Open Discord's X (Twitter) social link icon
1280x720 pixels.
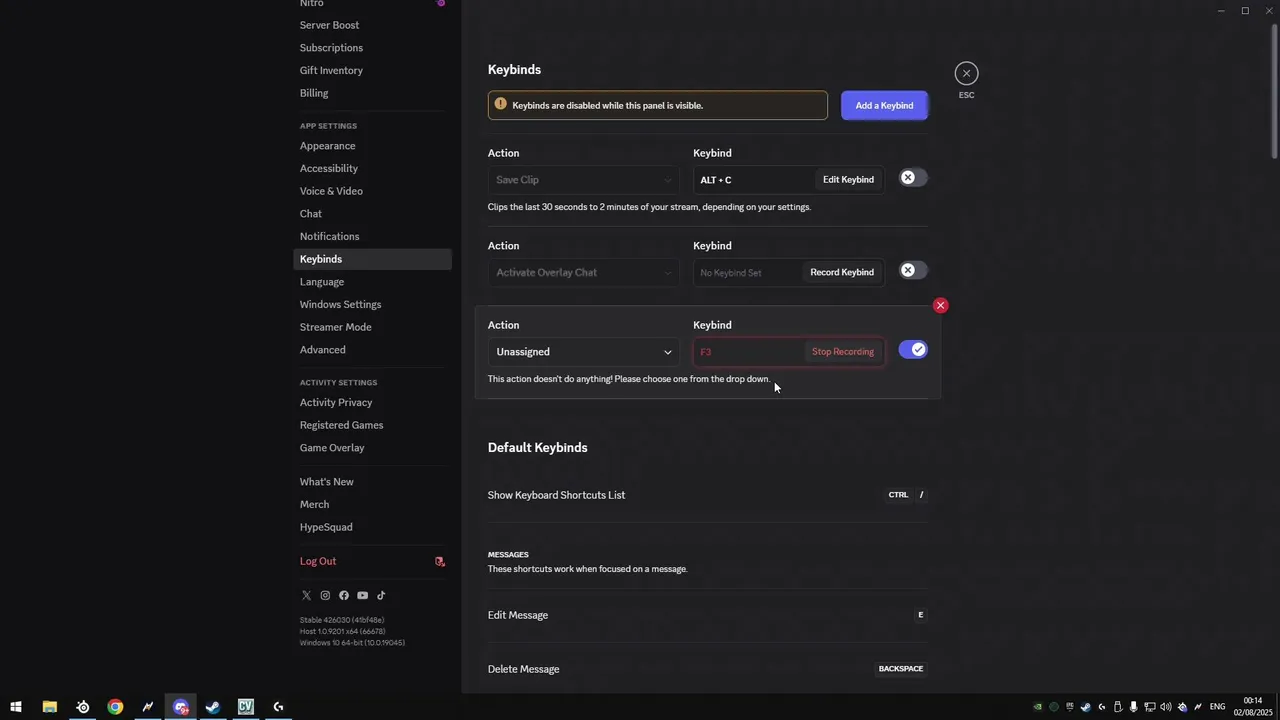click(x=306, y=596)
